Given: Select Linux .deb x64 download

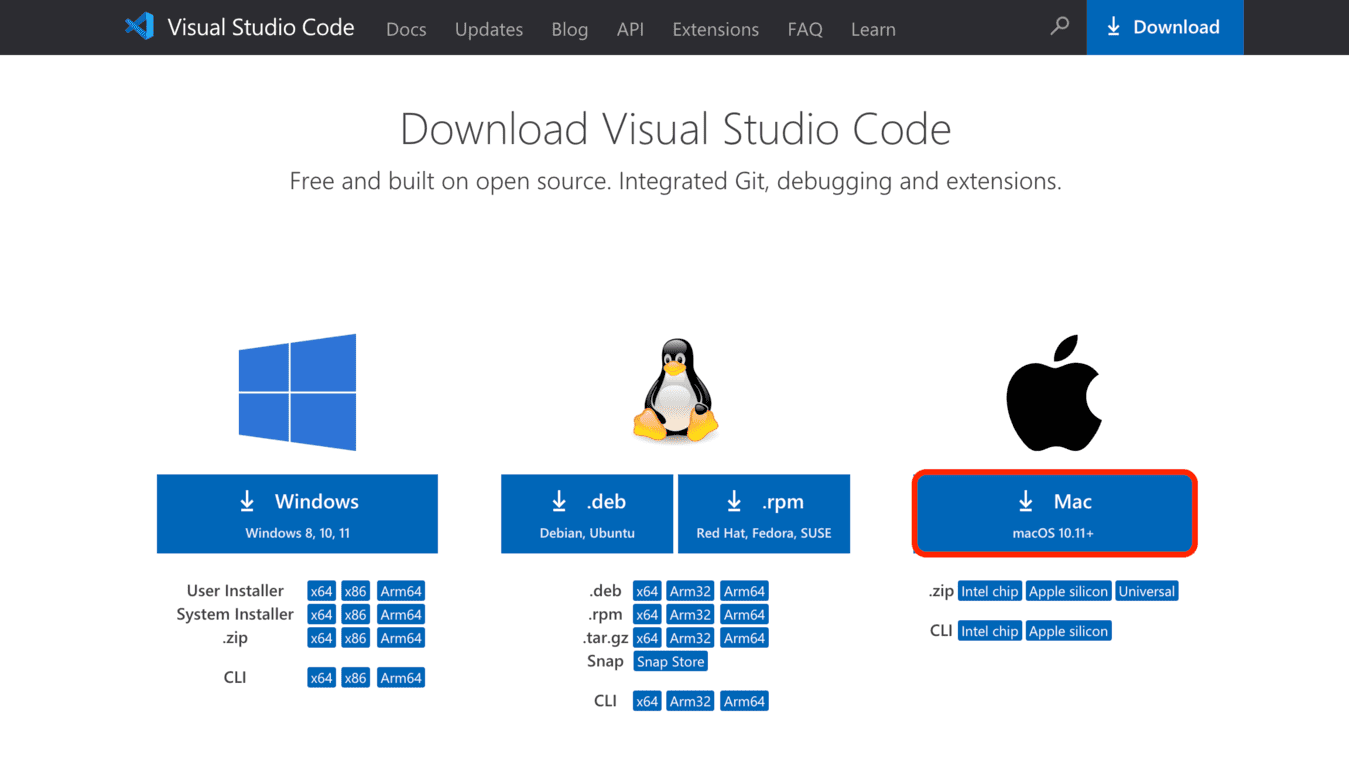Looking at the screenshot, I should pos(647,591).
